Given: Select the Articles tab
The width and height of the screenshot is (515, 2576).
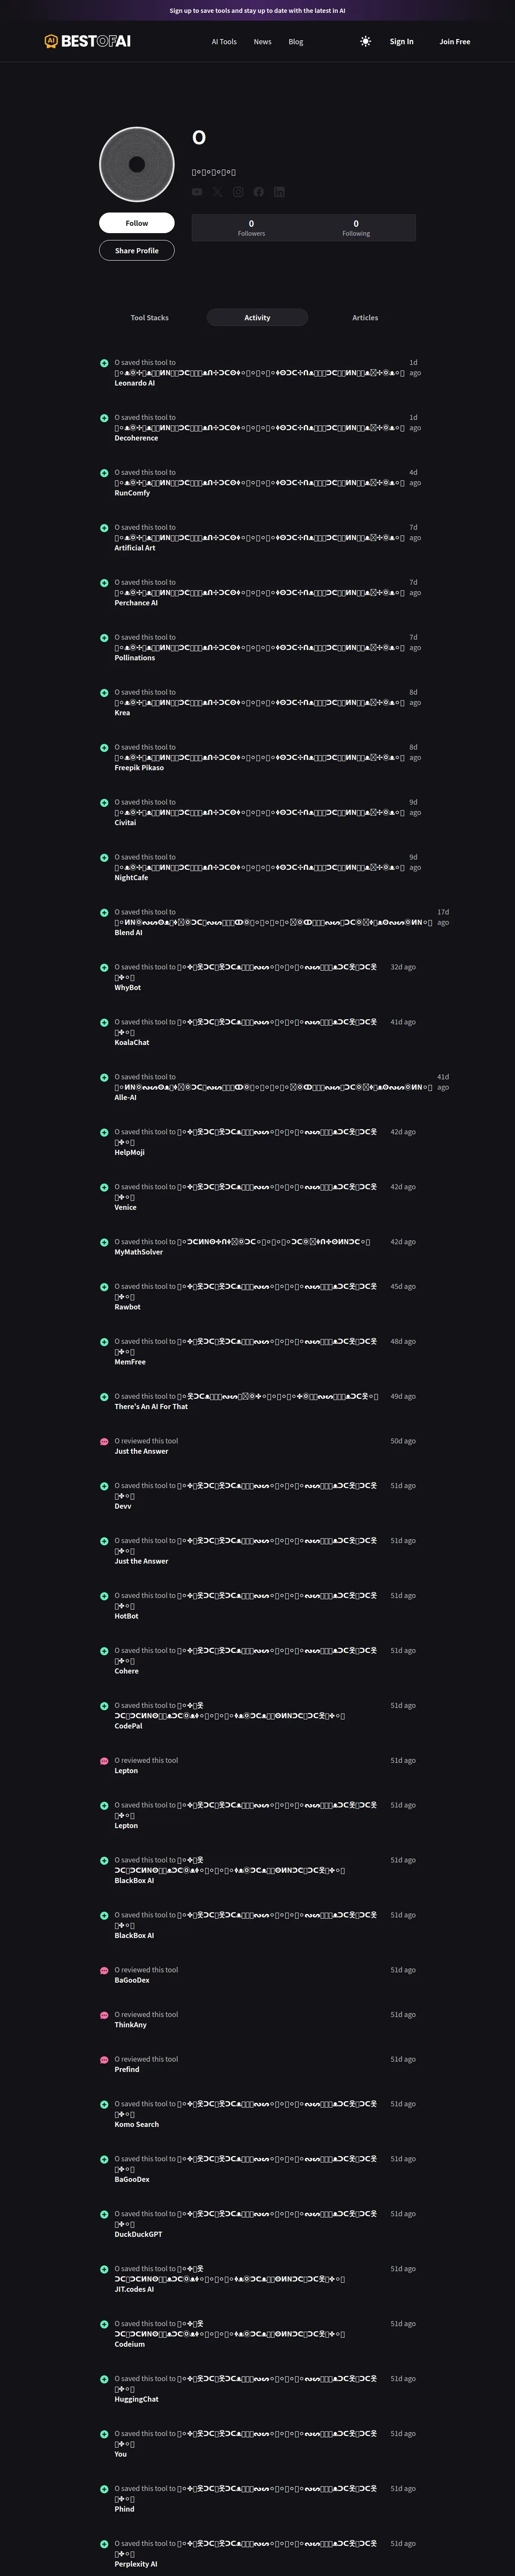Looking at the screenshot, I should click(x=365, y=317).
